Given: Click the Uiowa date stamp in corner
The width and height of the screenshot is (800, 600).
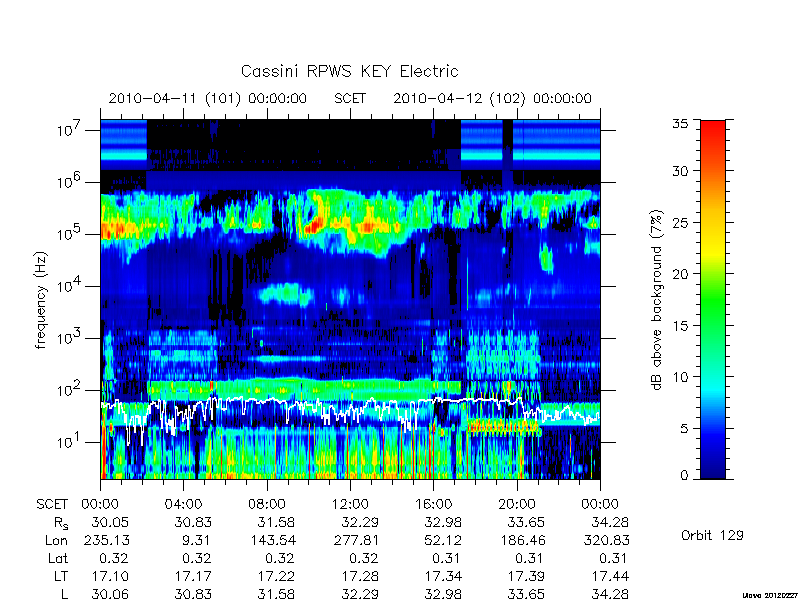Looking at the screenshot, I should click(770, 595).
